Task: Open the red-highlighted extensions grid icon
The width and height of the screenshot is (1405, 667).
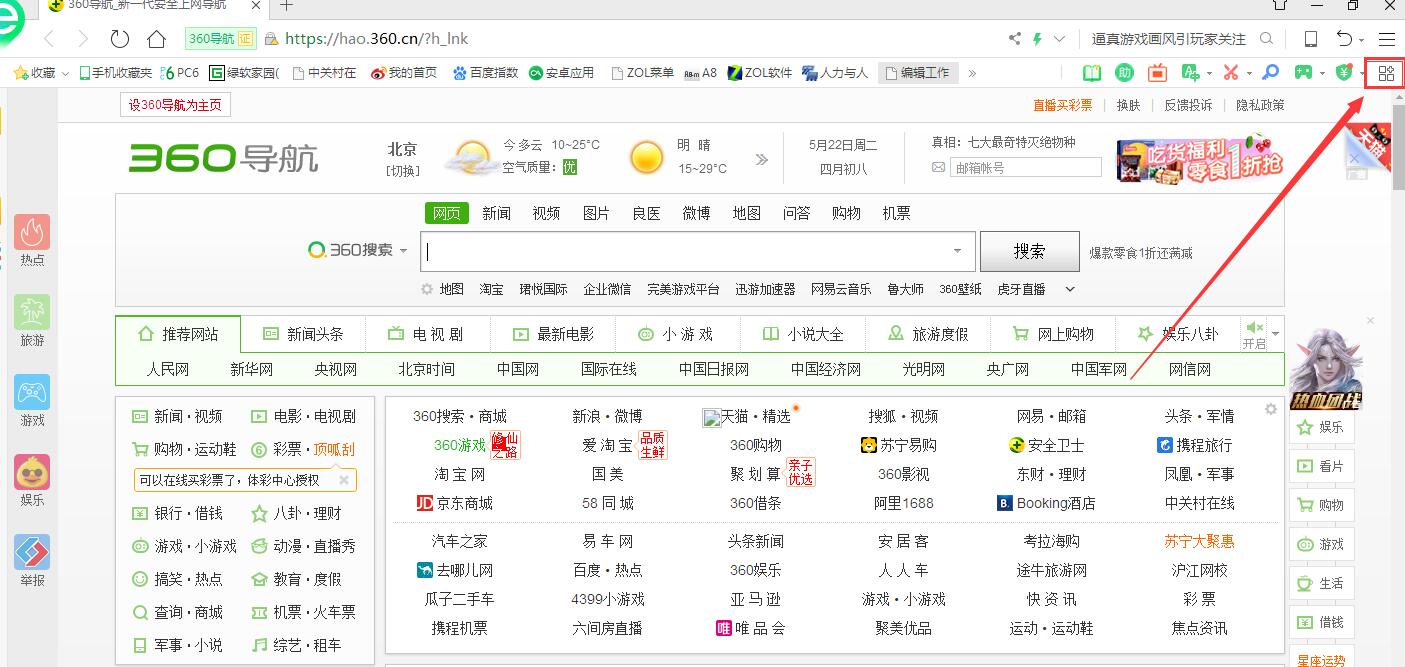Action: (1384, 72)
